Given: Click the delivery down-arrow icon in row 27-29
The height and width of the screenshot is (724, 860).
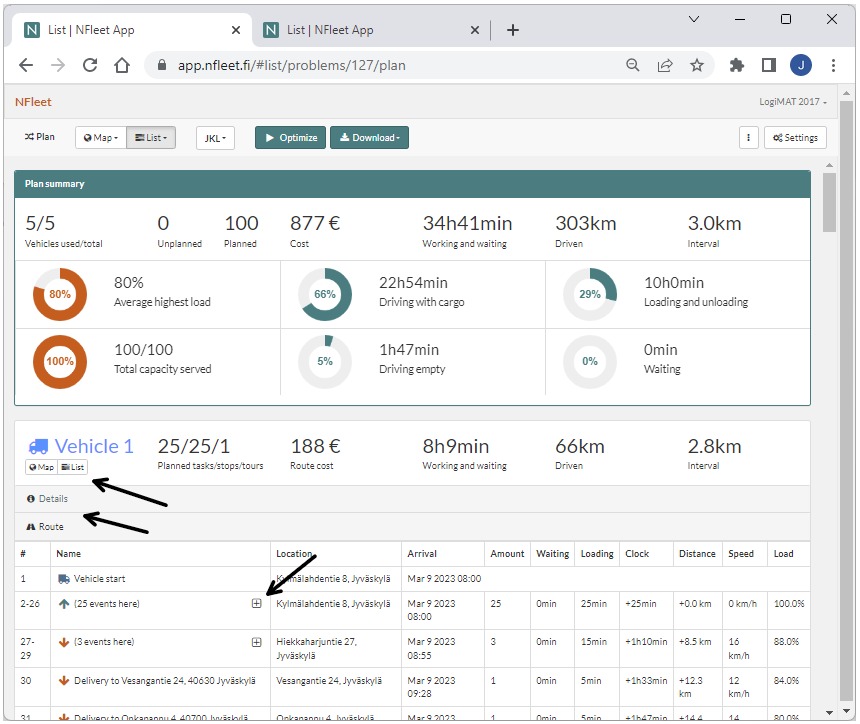Looking at the screenshot, I should pos(64,642).
